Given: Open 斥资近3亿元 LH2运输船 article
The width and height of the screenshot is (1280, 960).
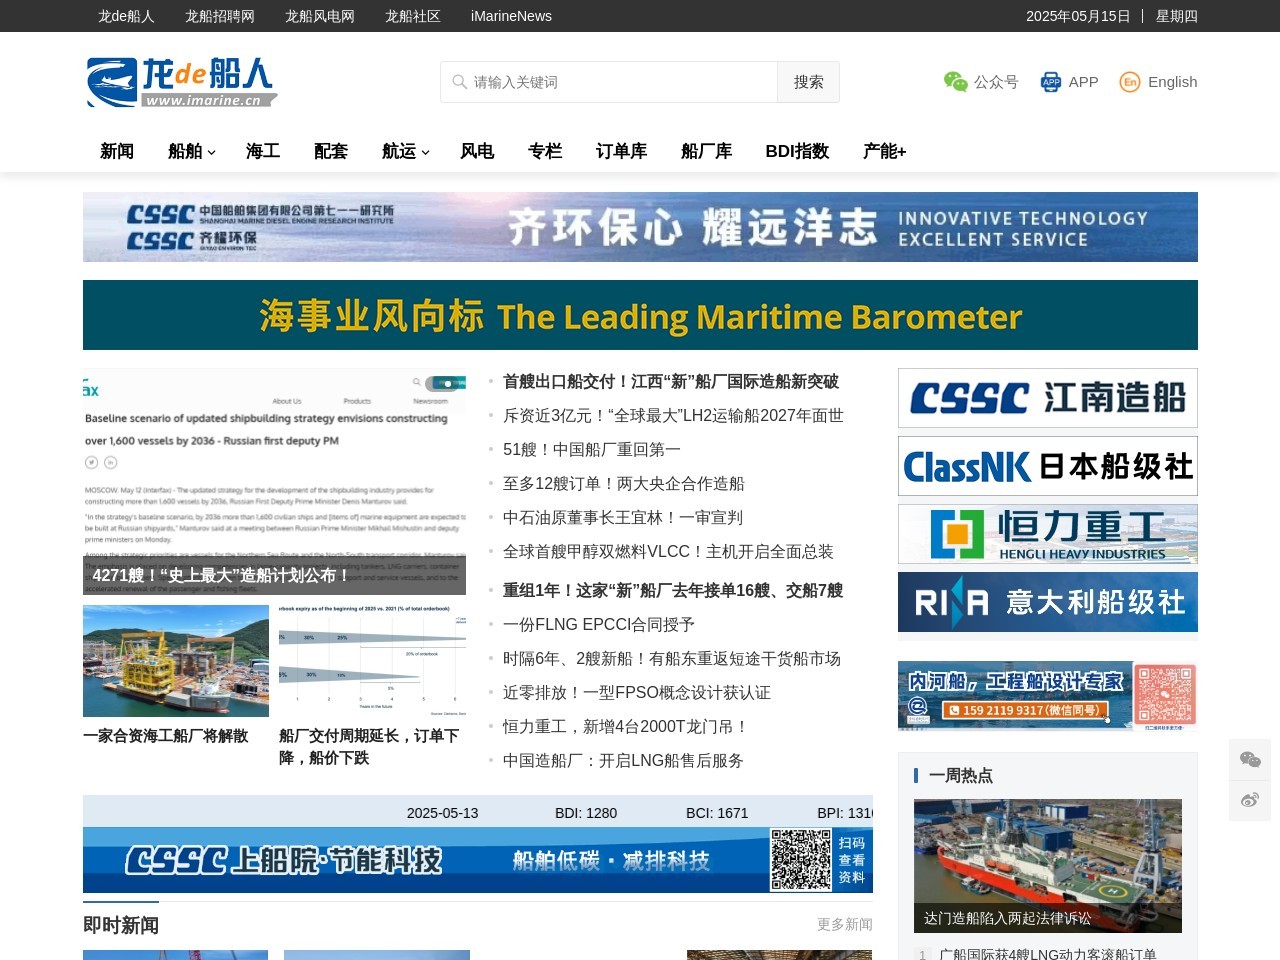Looking at the screenshot, I should [673, 416].
